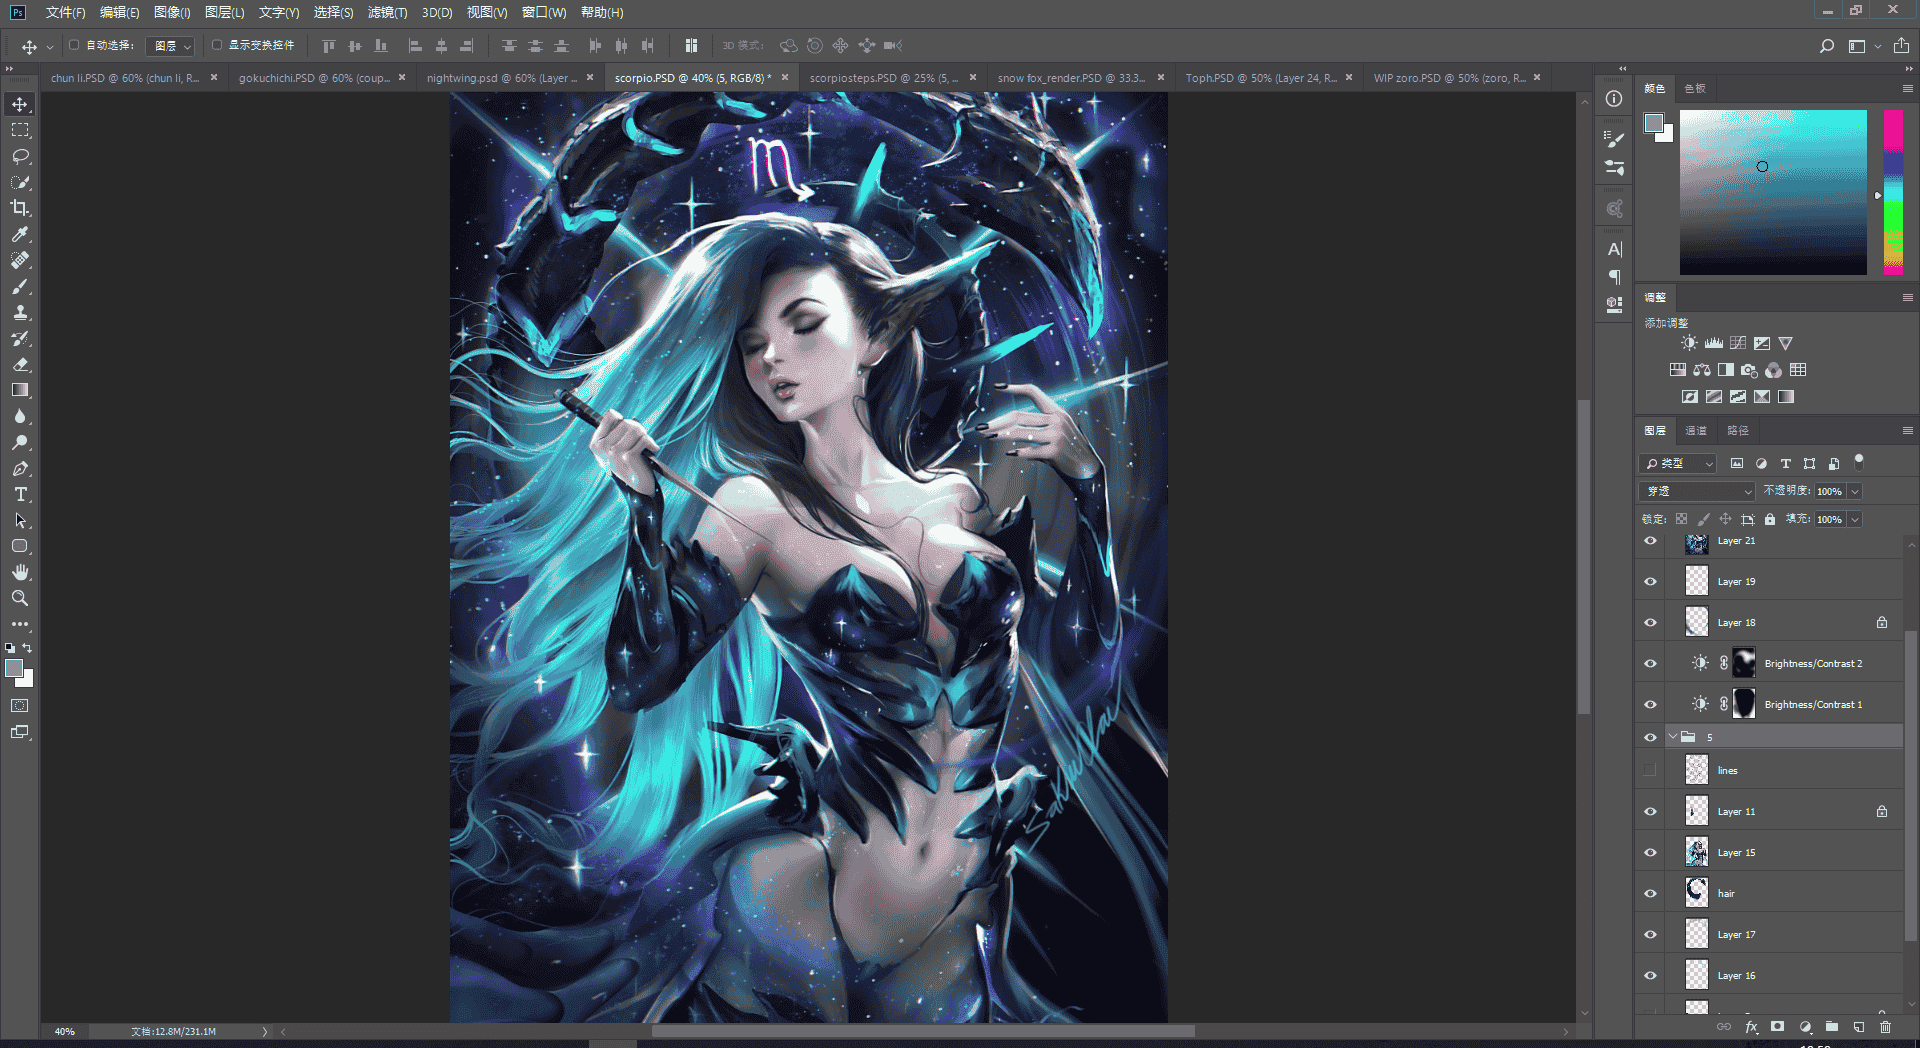1920x1048 pixels.
Task: Click the foreground color swatch in Color panel
Action: 1654,123
